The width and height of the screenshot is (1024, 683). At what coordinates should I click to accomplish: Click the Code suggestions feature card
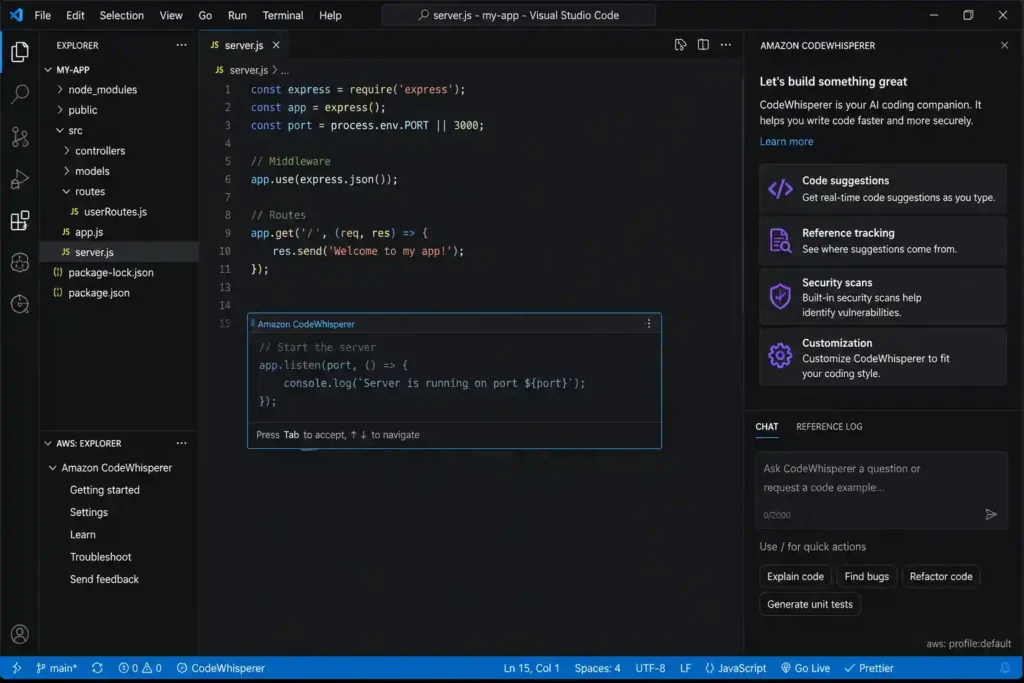882,189
